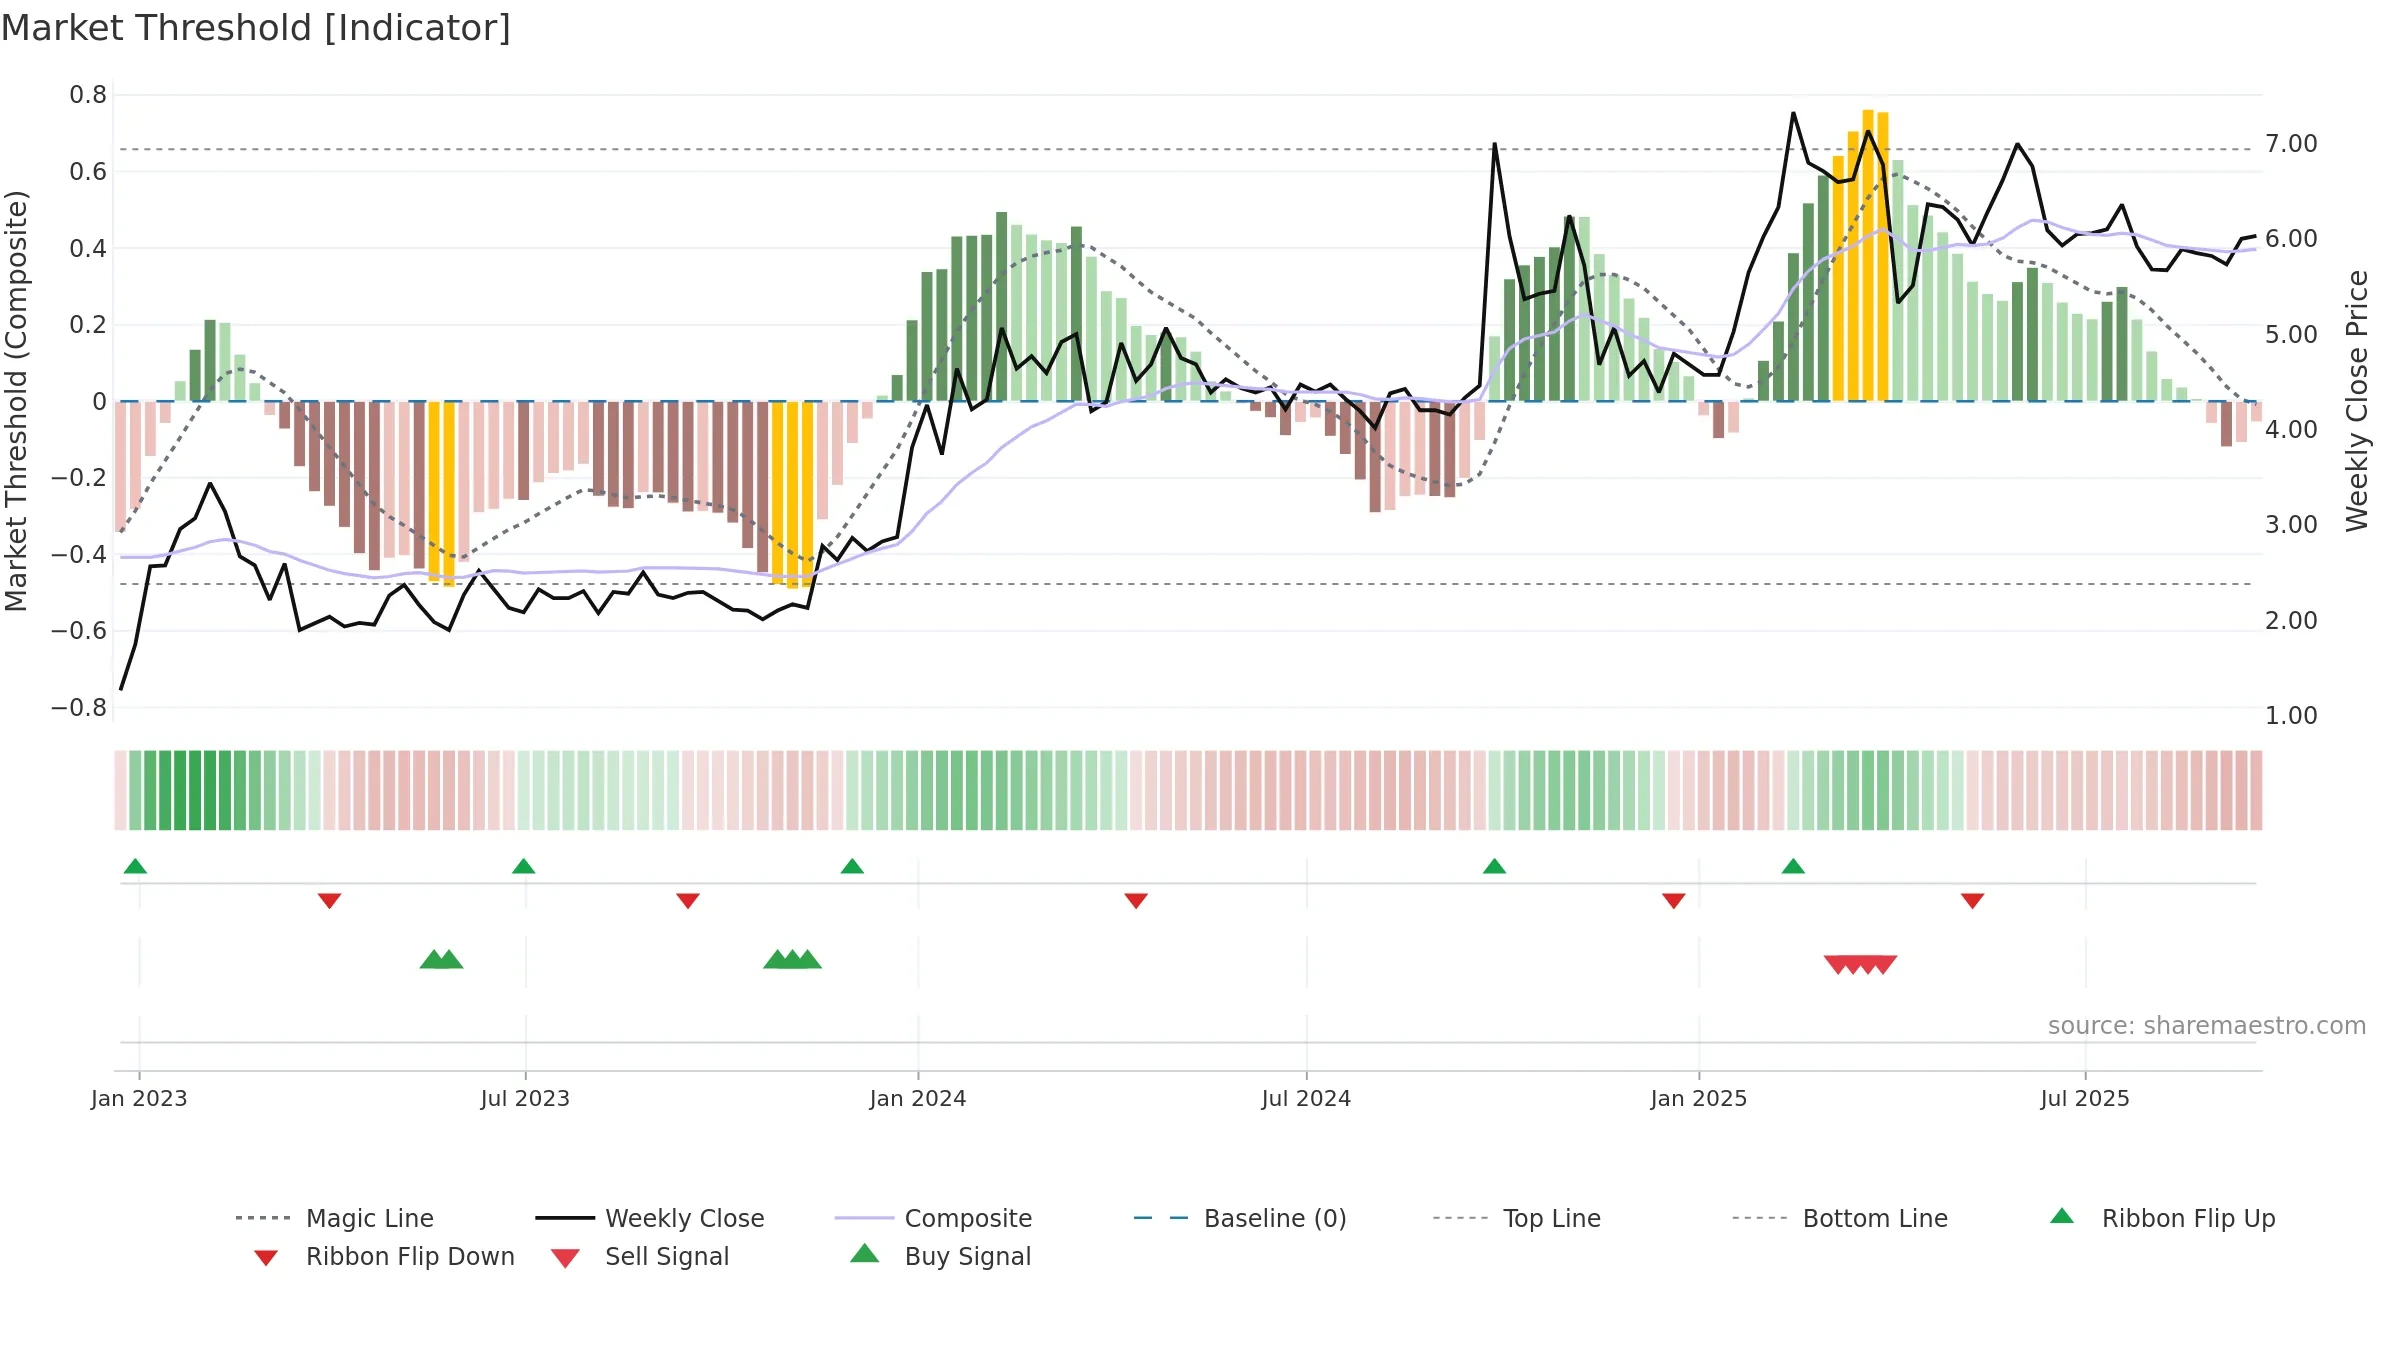Viewport: 2400px width, 1350px height.
Task: Click the tallest yellow bar in early 2025
Action: tap(1868, 255)
